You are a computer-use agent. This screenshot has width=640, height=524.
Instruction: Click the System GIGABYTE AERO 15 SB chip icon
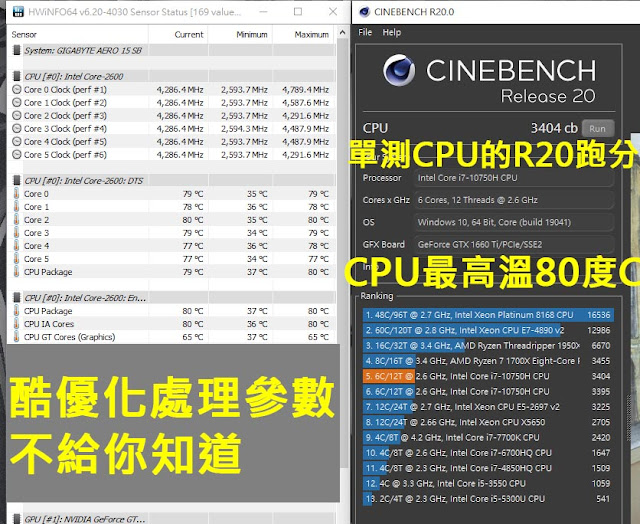coord(17,50)
